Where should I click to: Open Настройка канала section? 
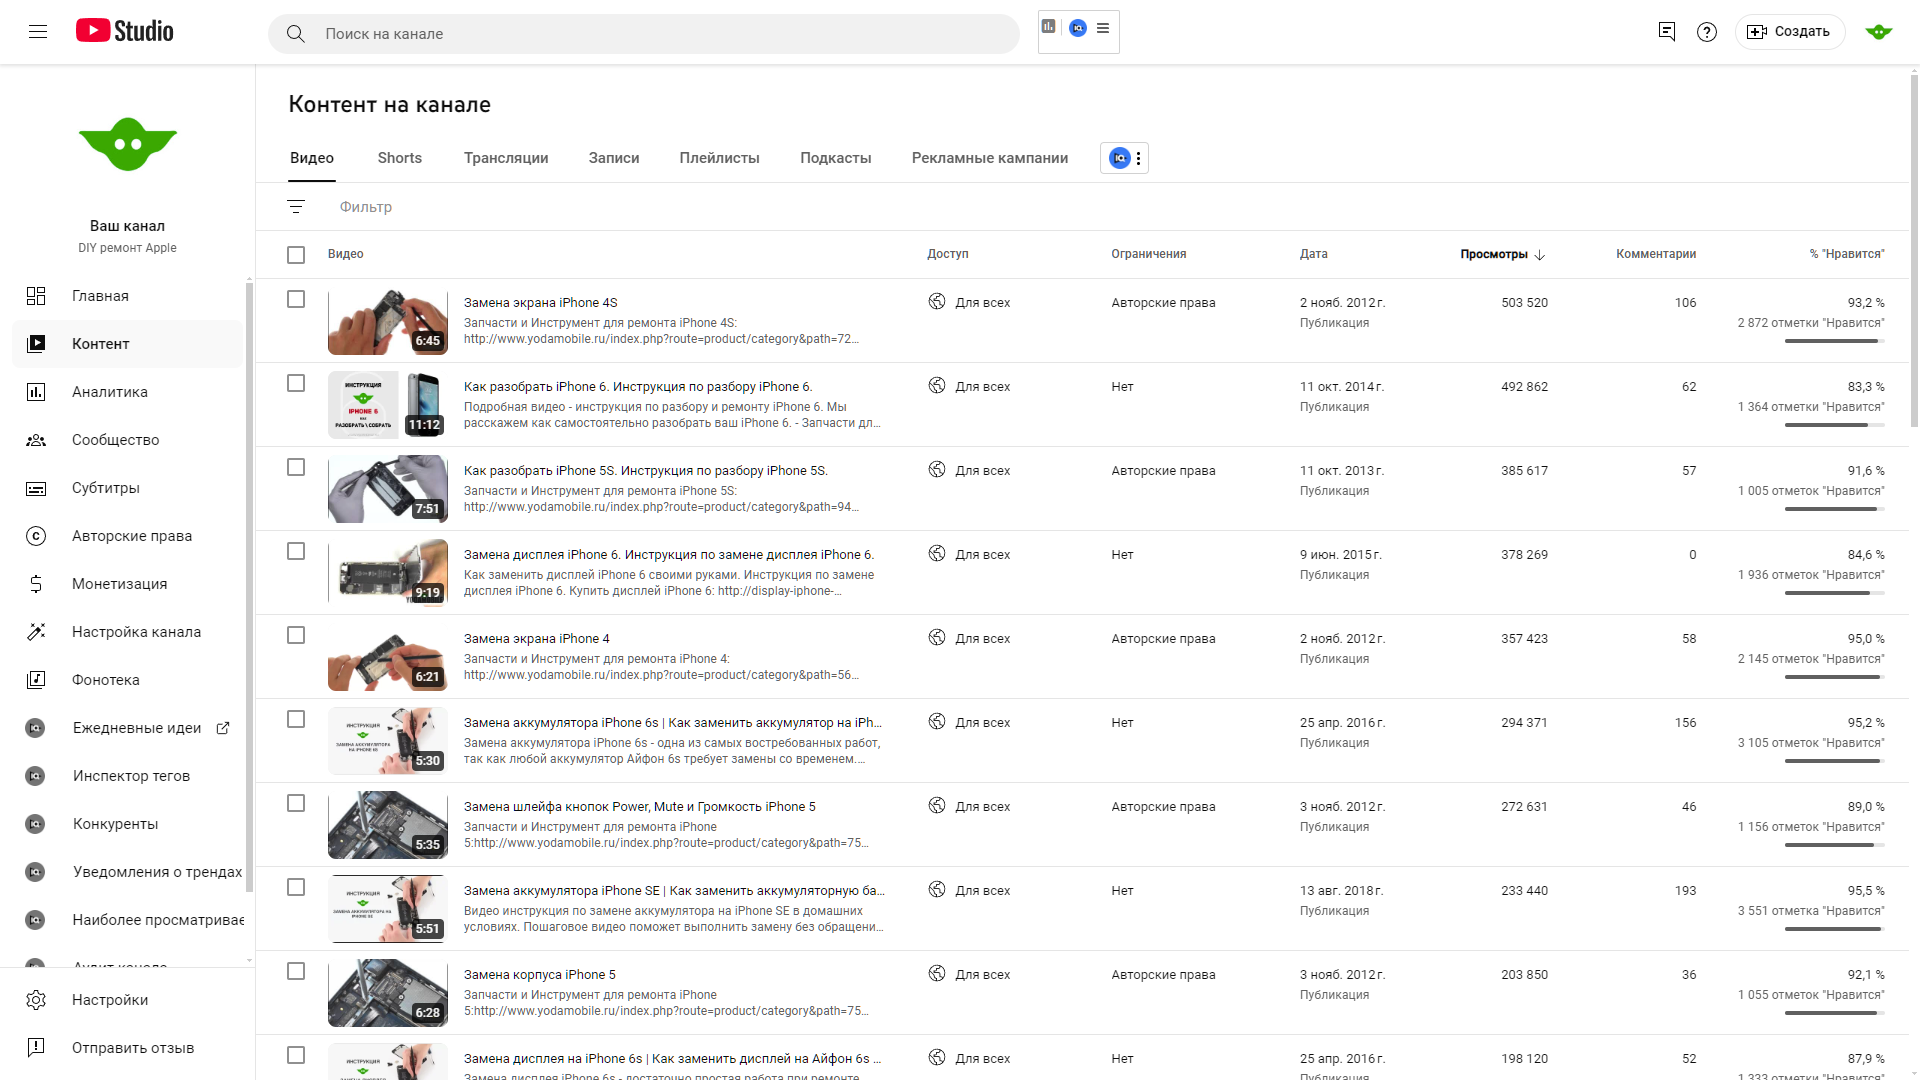pyautogui.click(x=128, y=632)
